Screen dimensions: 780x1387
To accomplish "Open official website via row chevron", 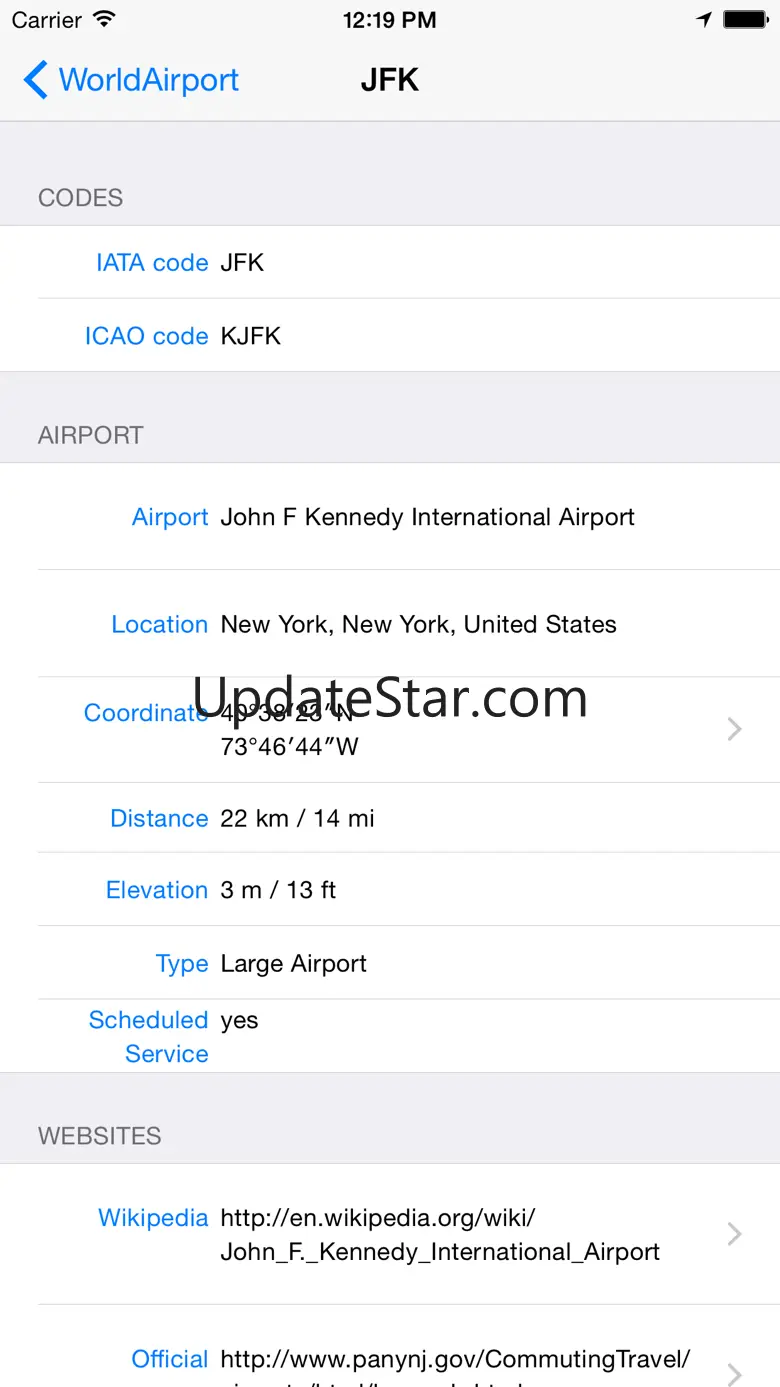I will click(735, 1372).
